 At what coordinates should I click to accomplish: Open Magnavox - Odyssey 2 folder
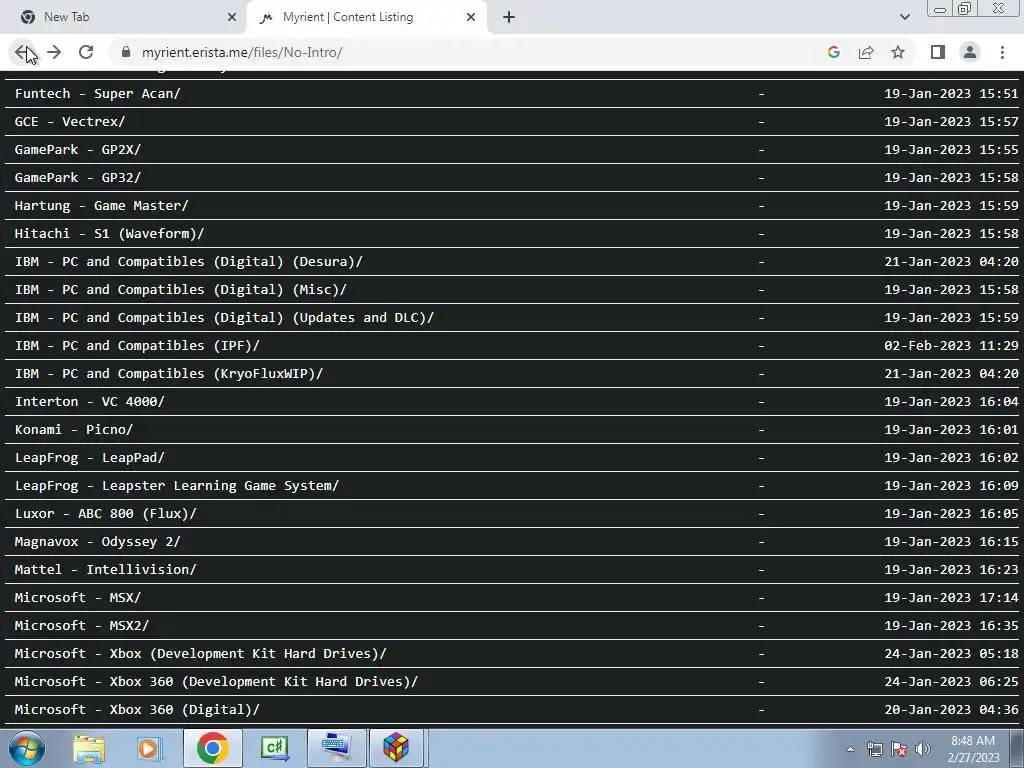97,542
